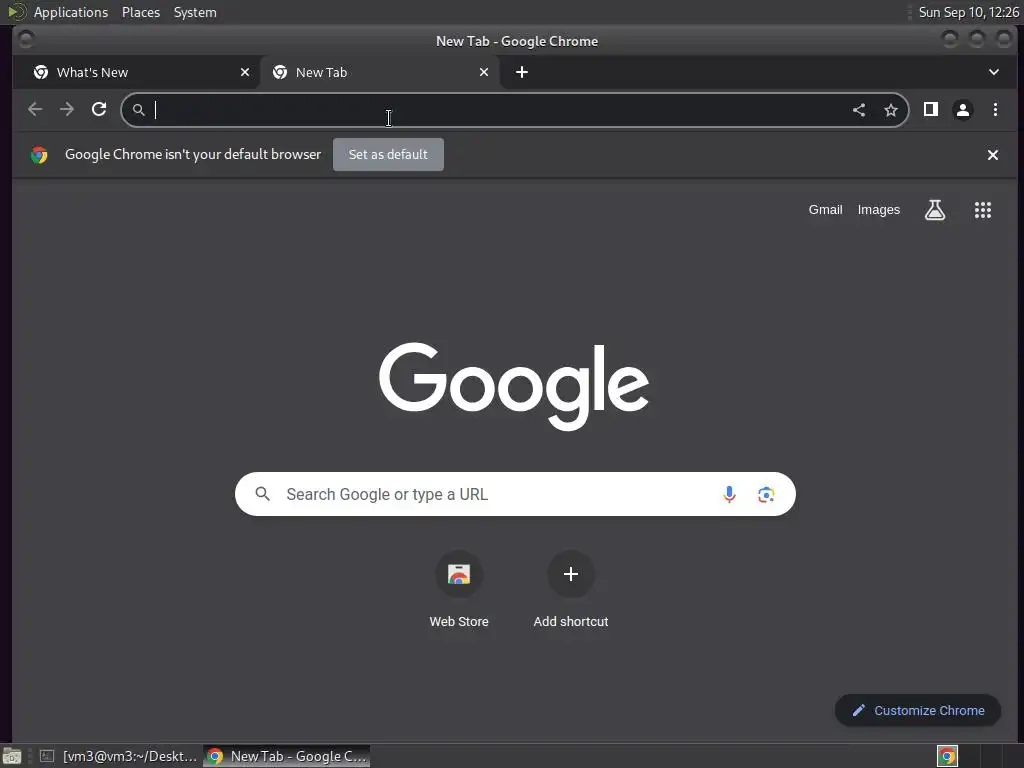The image size is (1024, 768).
Task: Close the What's New tab
Action: point(245,72)
